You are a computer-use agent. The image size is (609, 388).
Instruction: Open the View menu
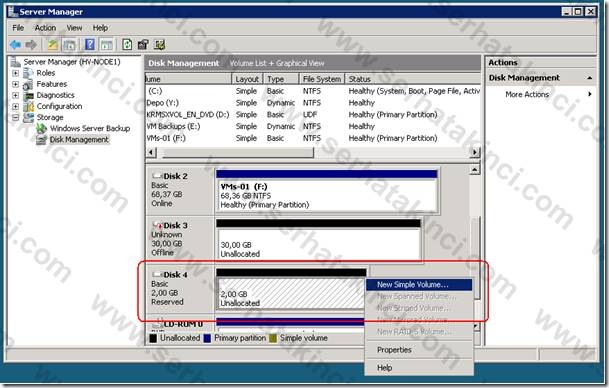pos(74,28)
